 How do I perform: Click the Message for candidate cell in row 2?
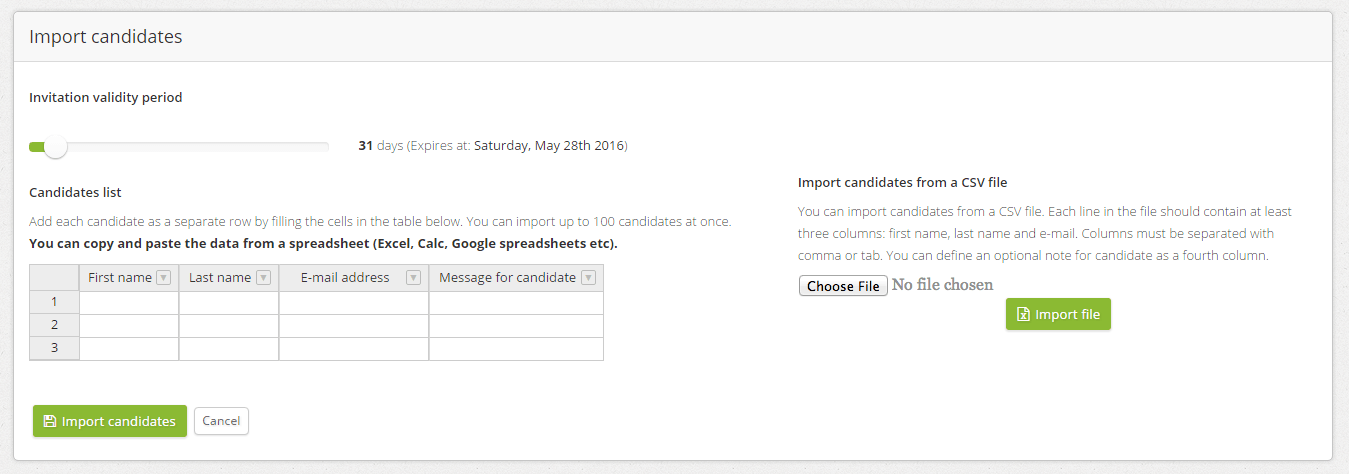(x=516, y=325)
